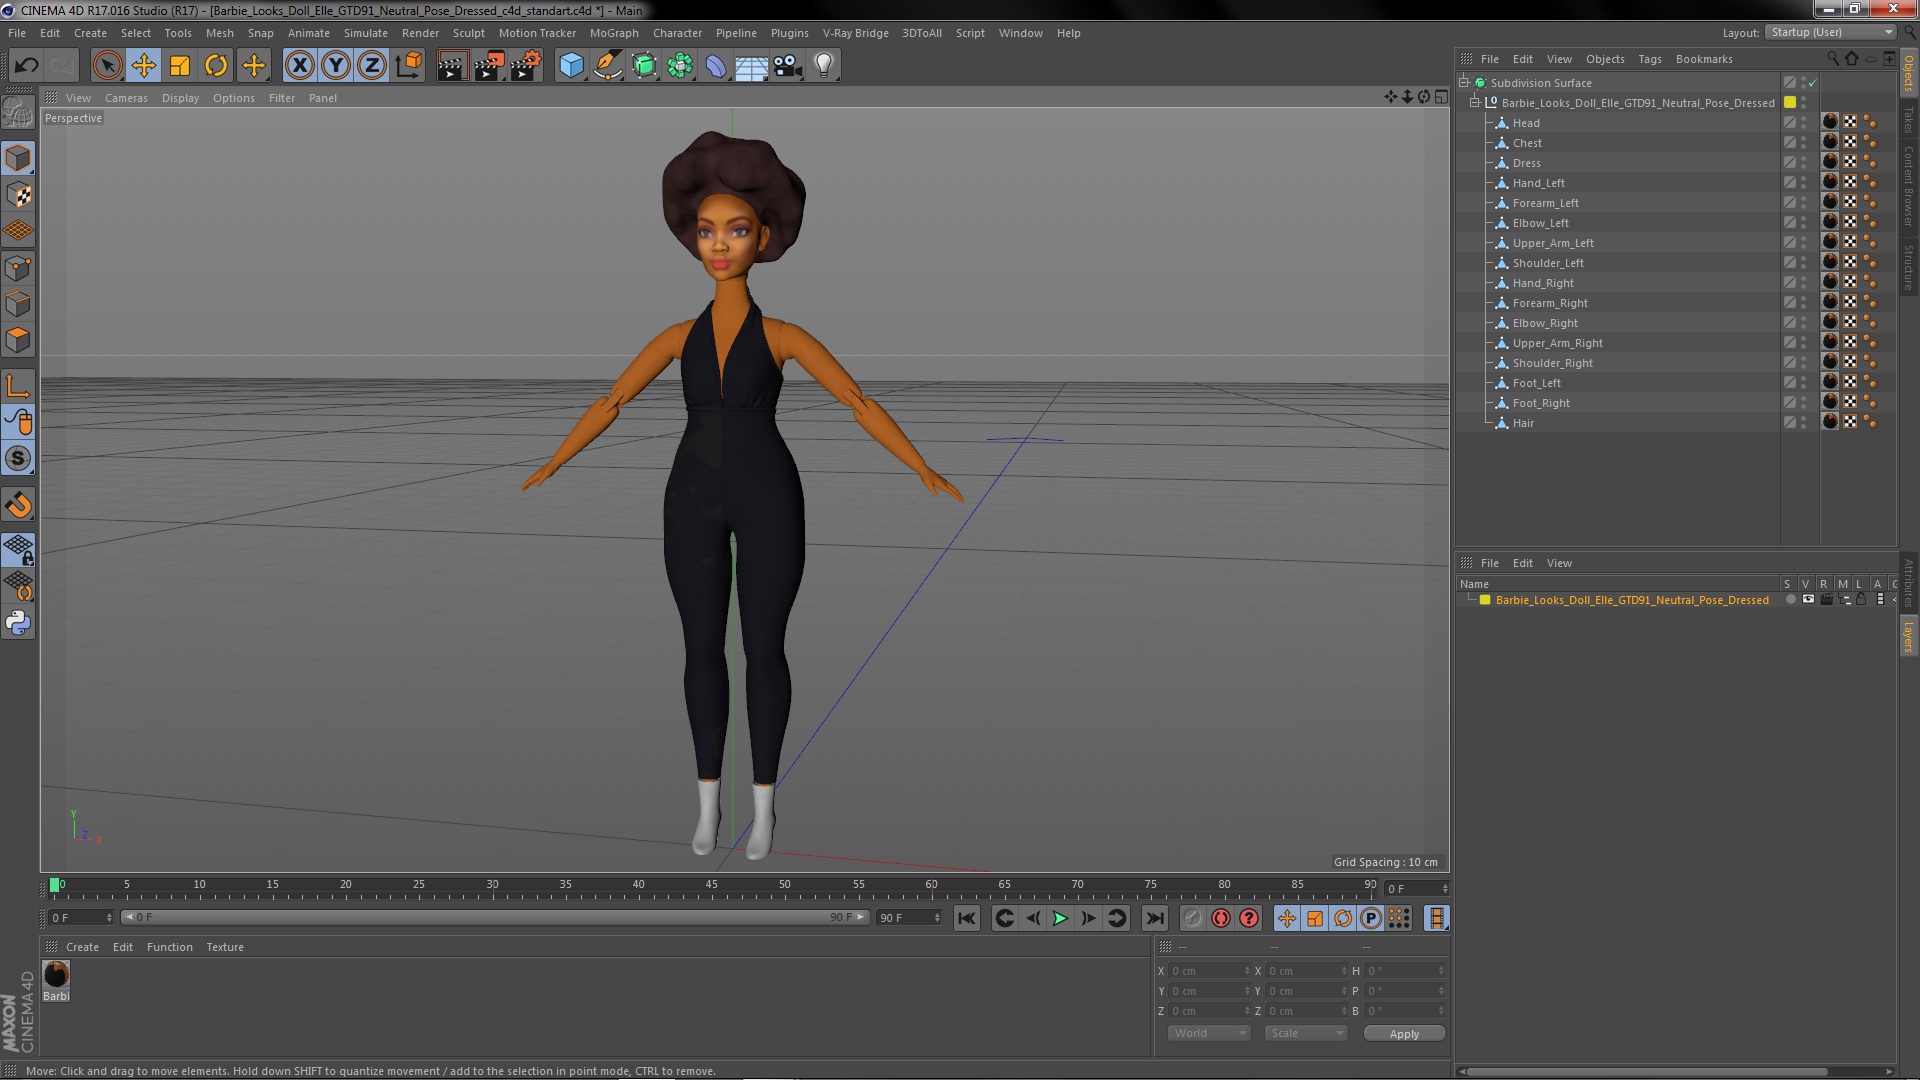Click layer color swatch in Layers panel
Image resolution: width=1920 pixels, height=1080 pixels.
(x=1485, y=600)
